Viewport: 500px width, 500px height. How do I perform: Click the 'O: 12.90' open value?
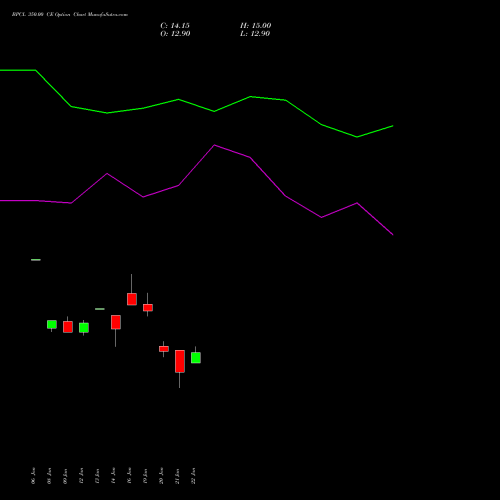pos(175,34)
